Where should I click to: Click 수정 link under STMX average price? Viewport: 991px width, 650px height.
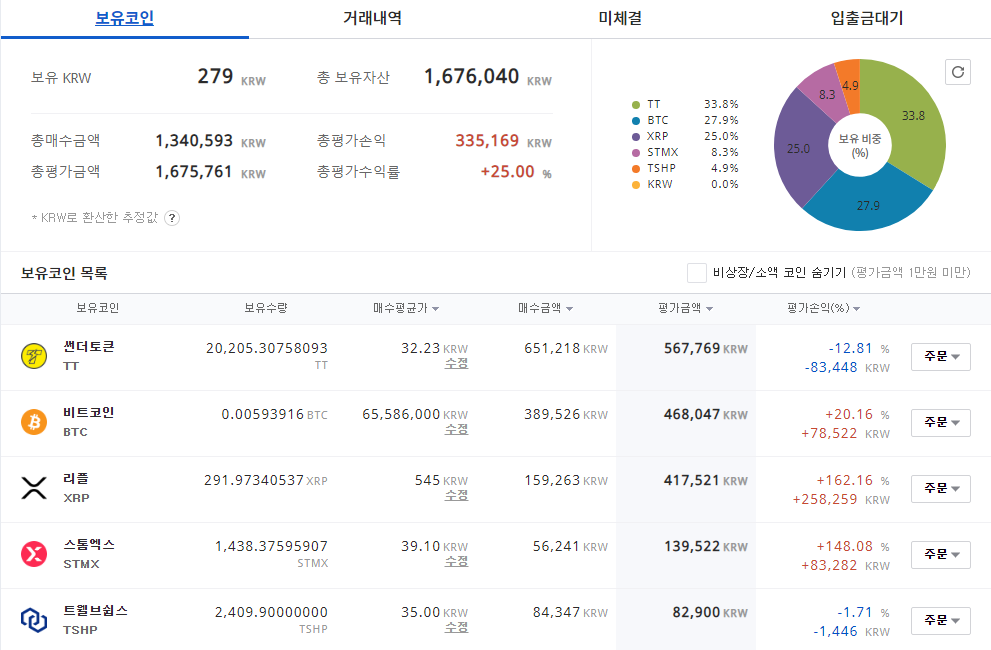(x=456, y=561)
